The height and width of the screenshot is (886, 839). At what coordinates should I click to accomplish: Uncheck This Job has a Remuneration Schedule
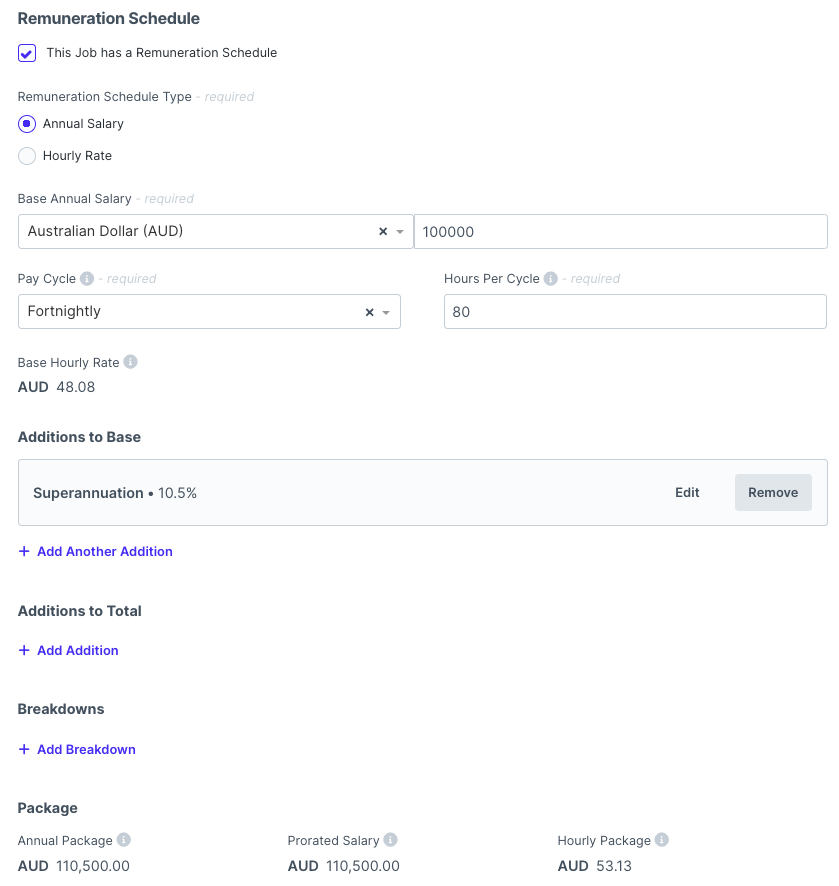tap(27, 53)
